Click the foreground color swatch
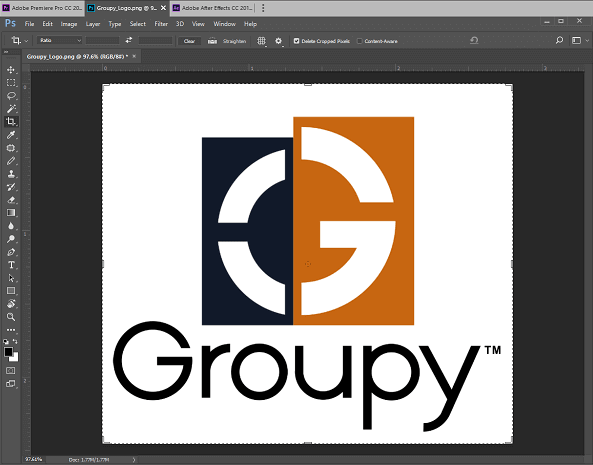Viewport: 593px width, 465px height. pos(8,352)
